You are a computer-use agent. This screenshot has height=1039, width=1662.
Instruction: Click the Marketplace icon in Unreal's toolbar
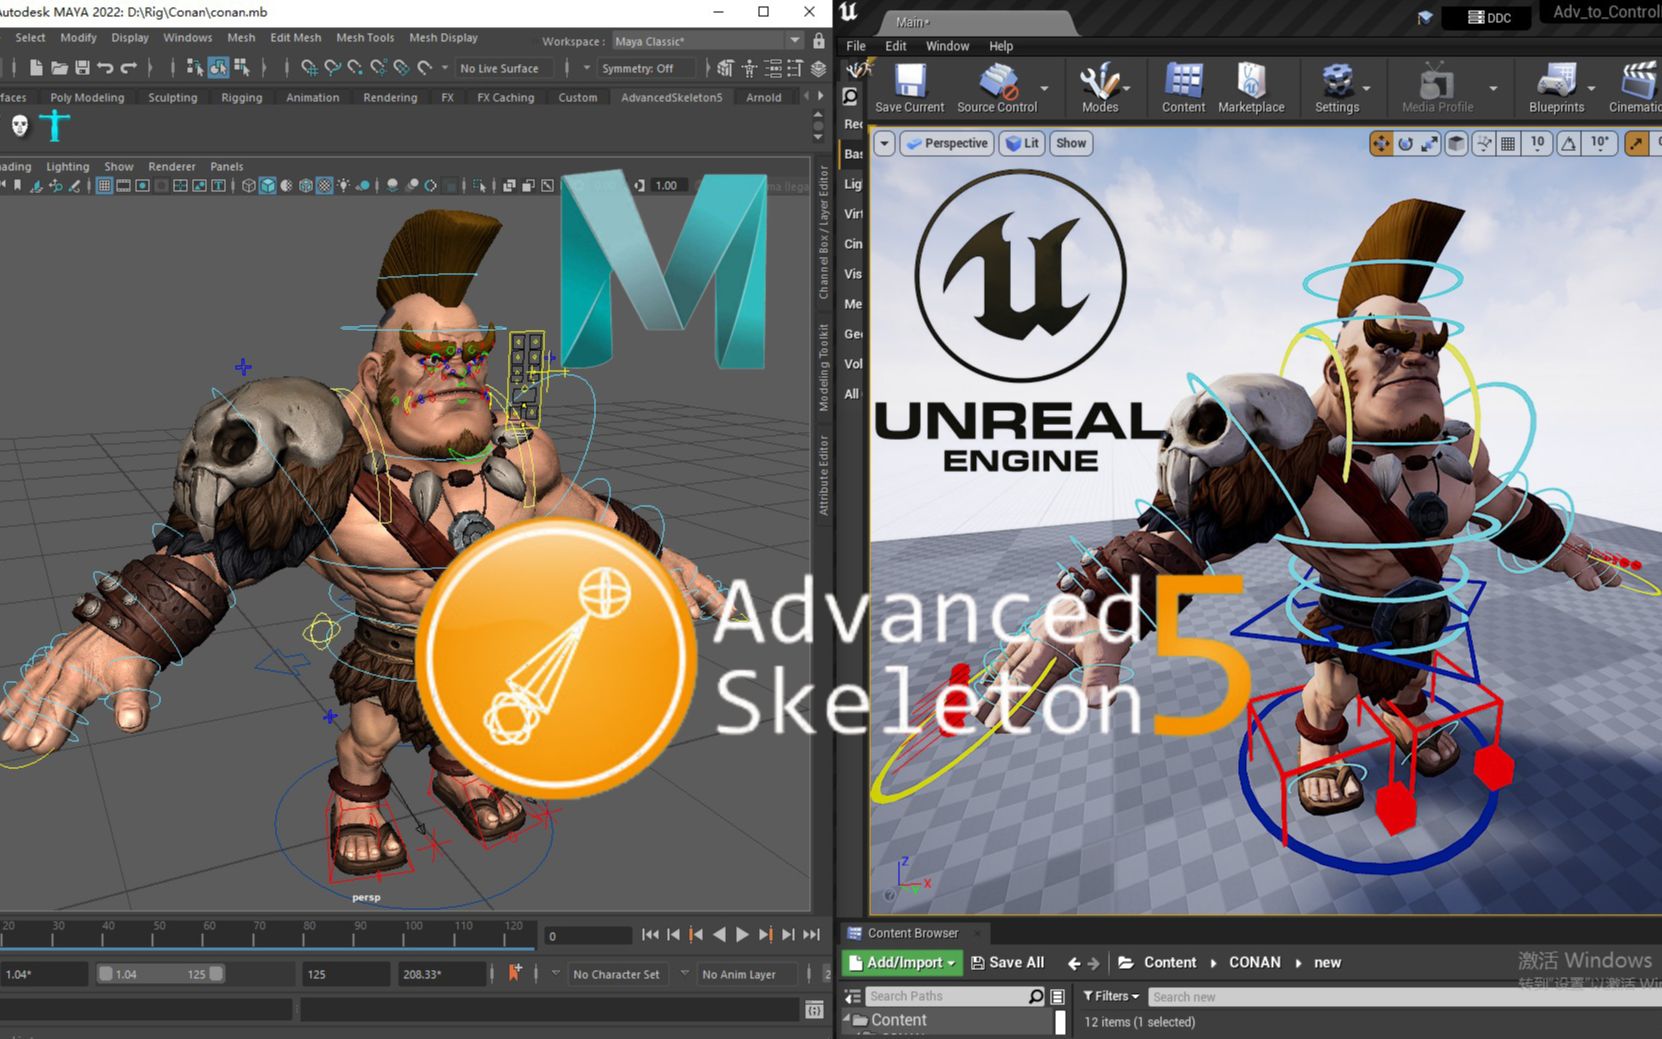tap(1251, 80)
